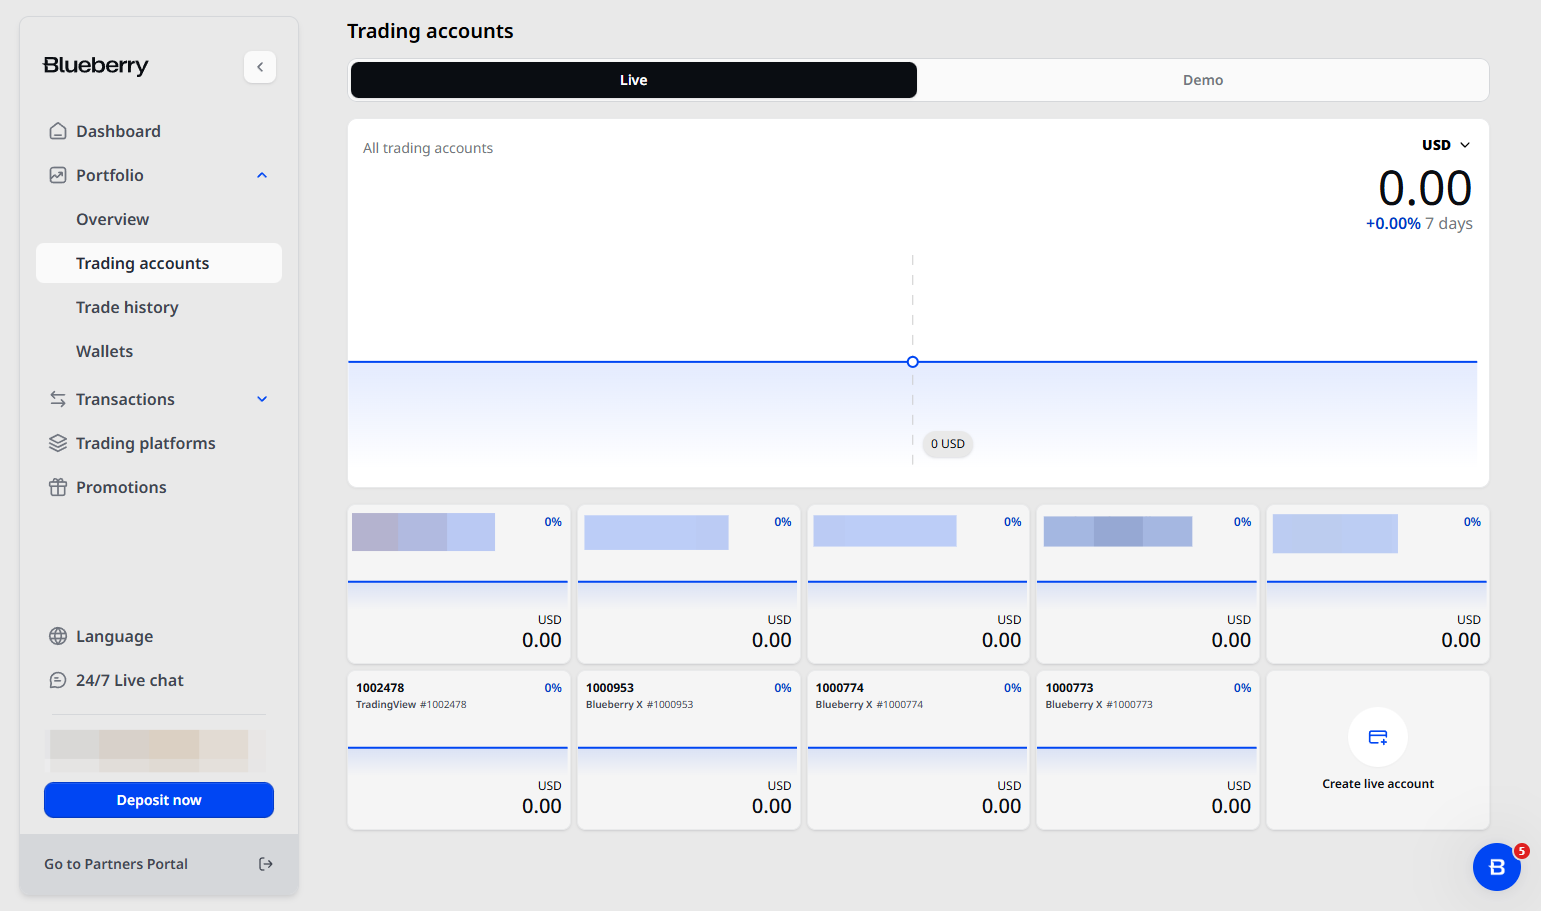
Task: Click the Transactions arrows icon
Action: (58, 399)
